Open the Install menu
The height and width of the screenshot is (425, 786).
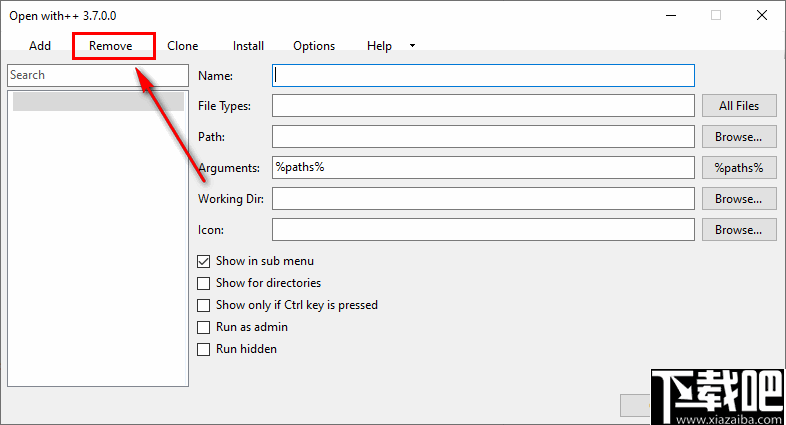pyautogui.click(x=248, y=46)
